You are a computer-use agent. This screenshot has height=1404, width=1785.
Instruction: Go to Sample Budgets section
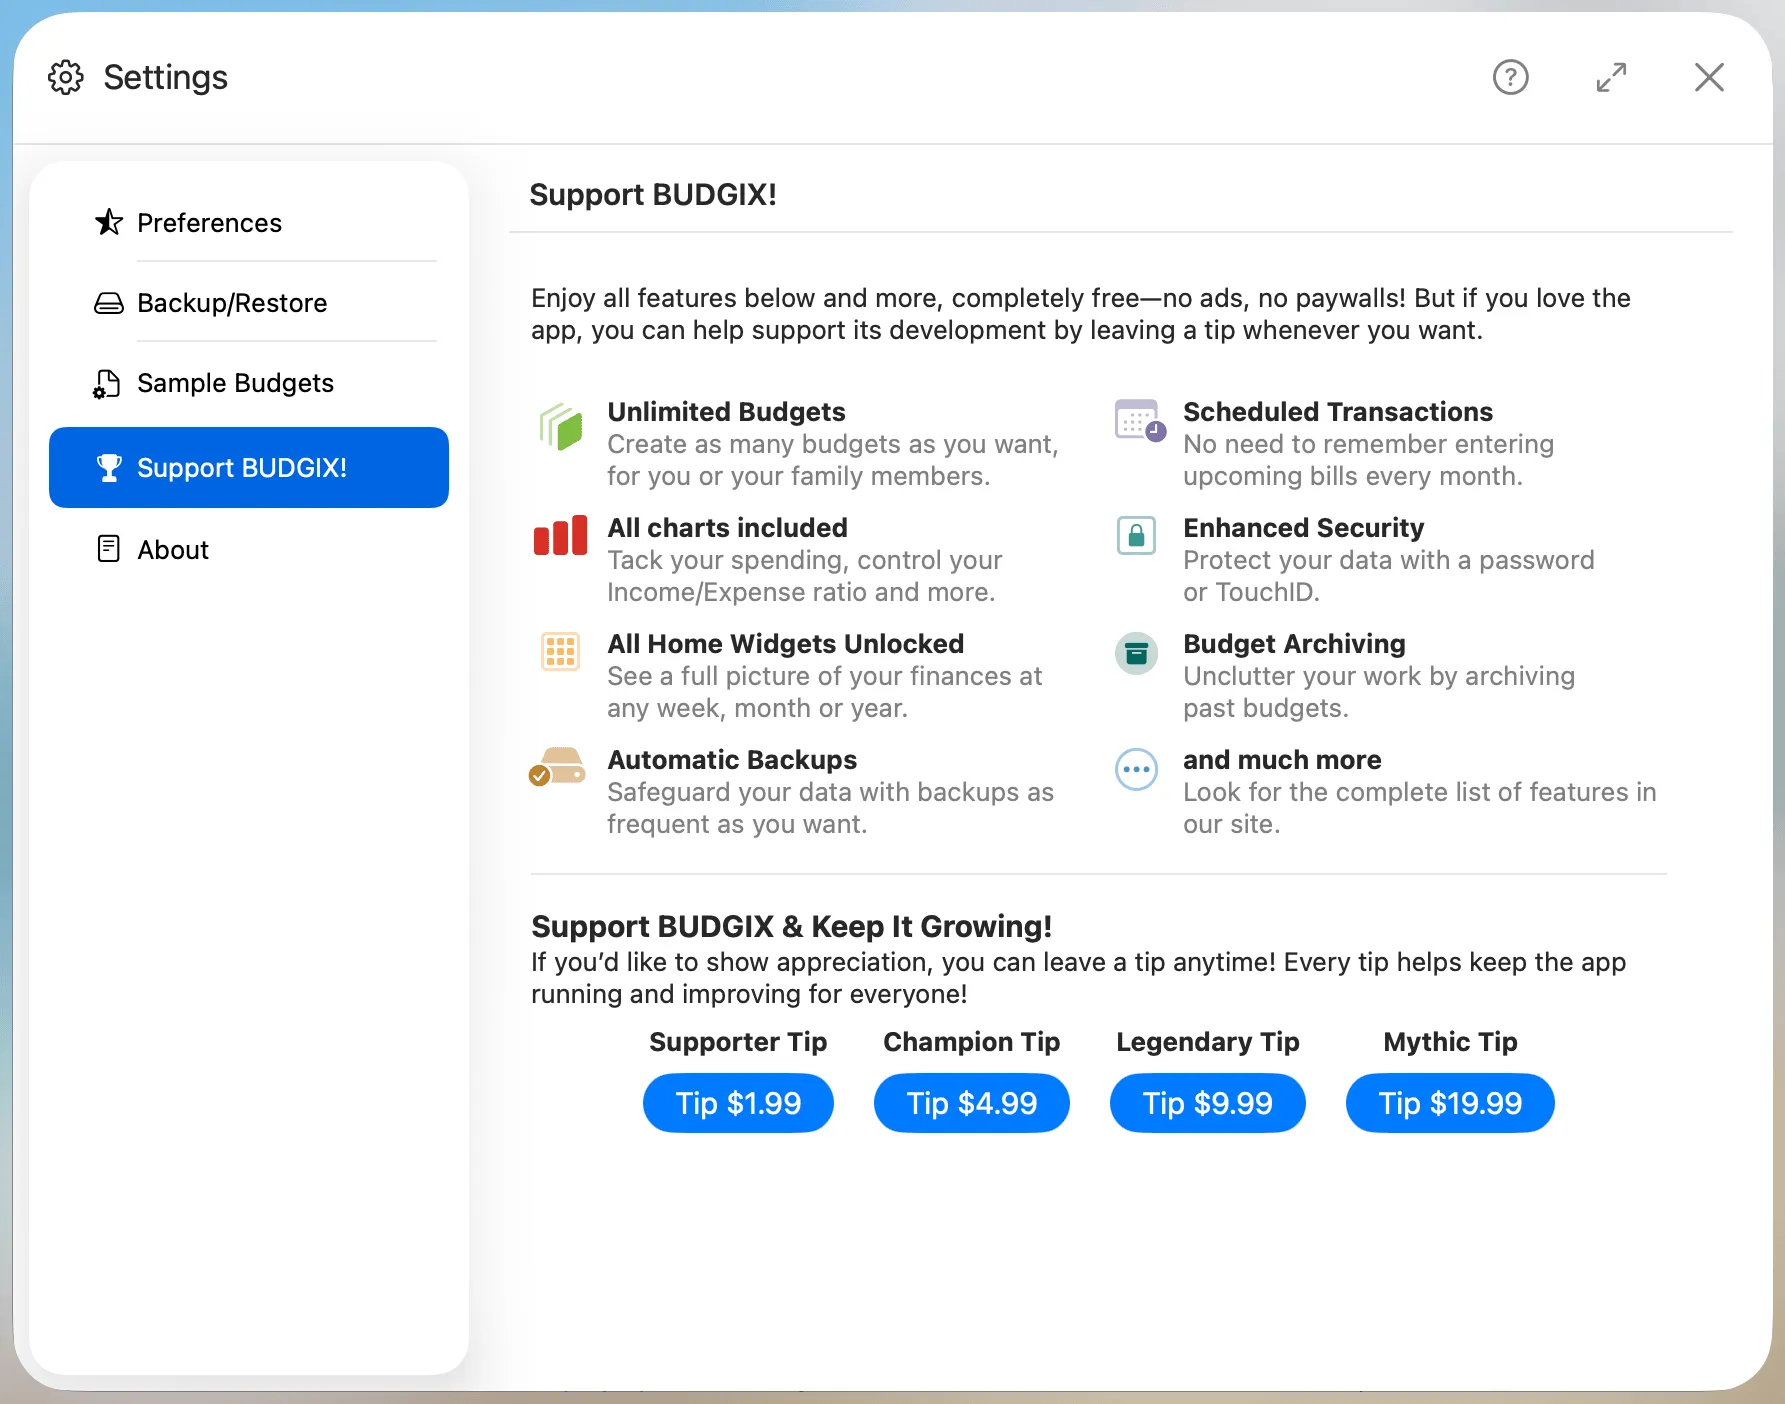point(249,383)
